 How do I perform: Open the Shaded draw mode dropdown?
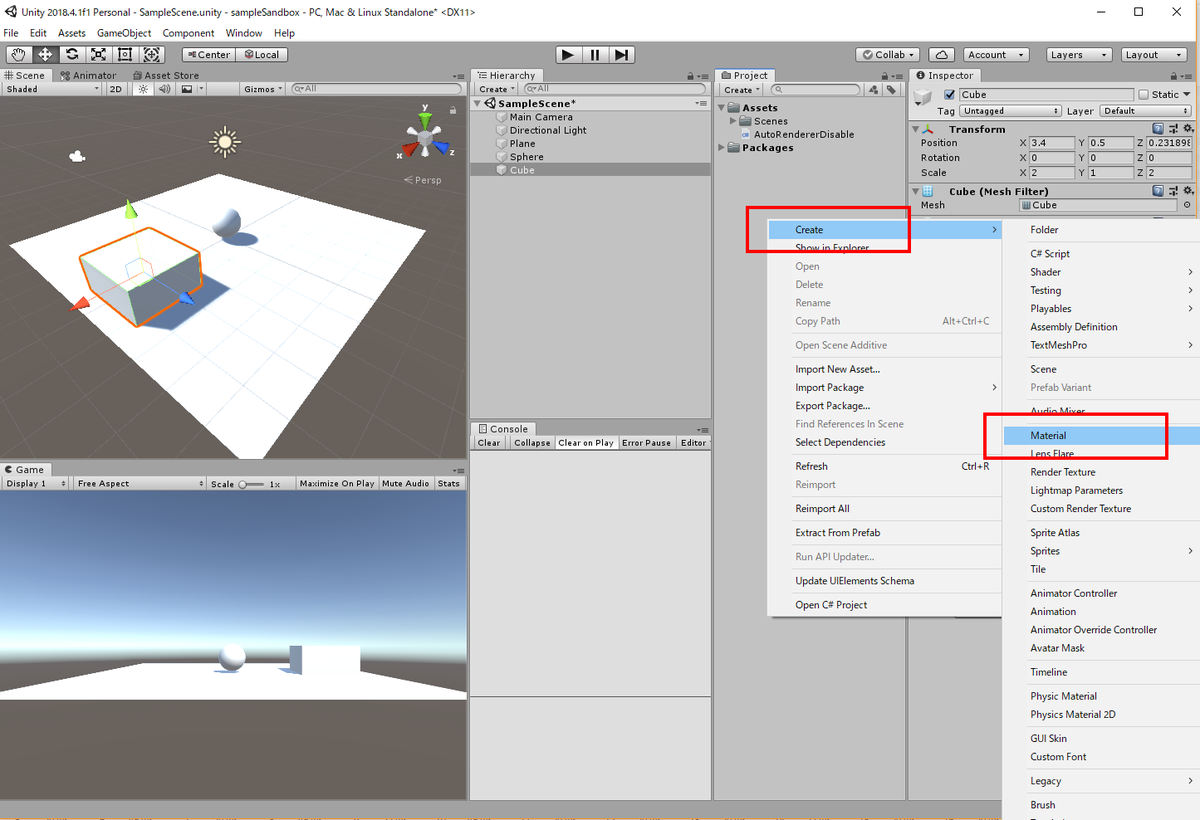point(52,89)
